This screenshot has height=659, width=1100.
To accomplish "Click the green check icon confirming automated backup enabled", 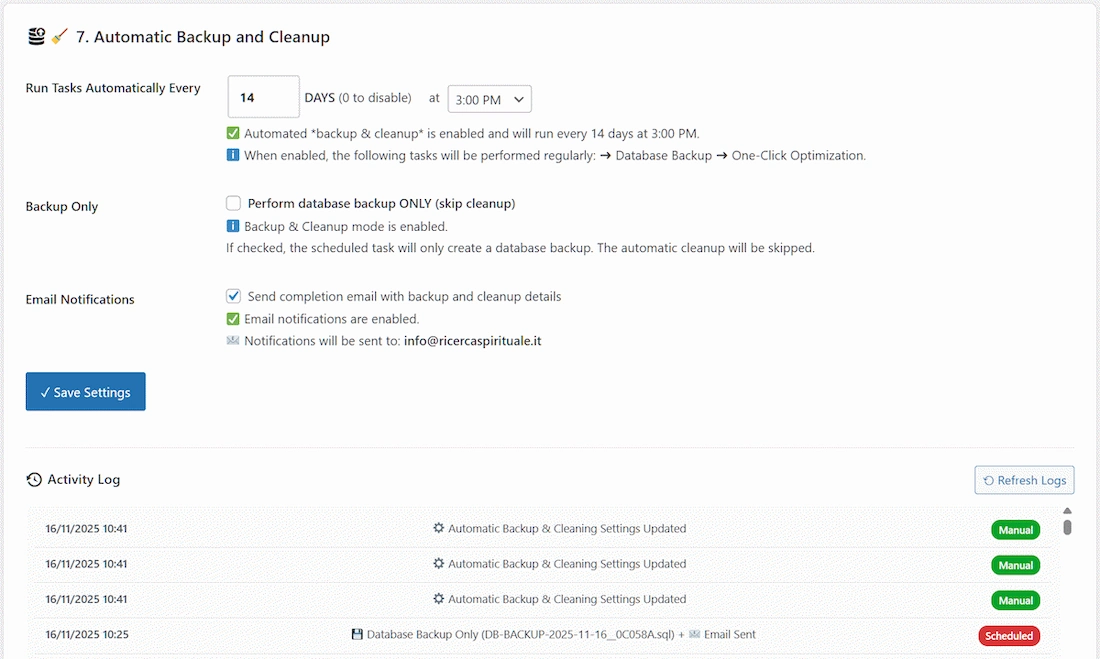I will tap(235, 133).
